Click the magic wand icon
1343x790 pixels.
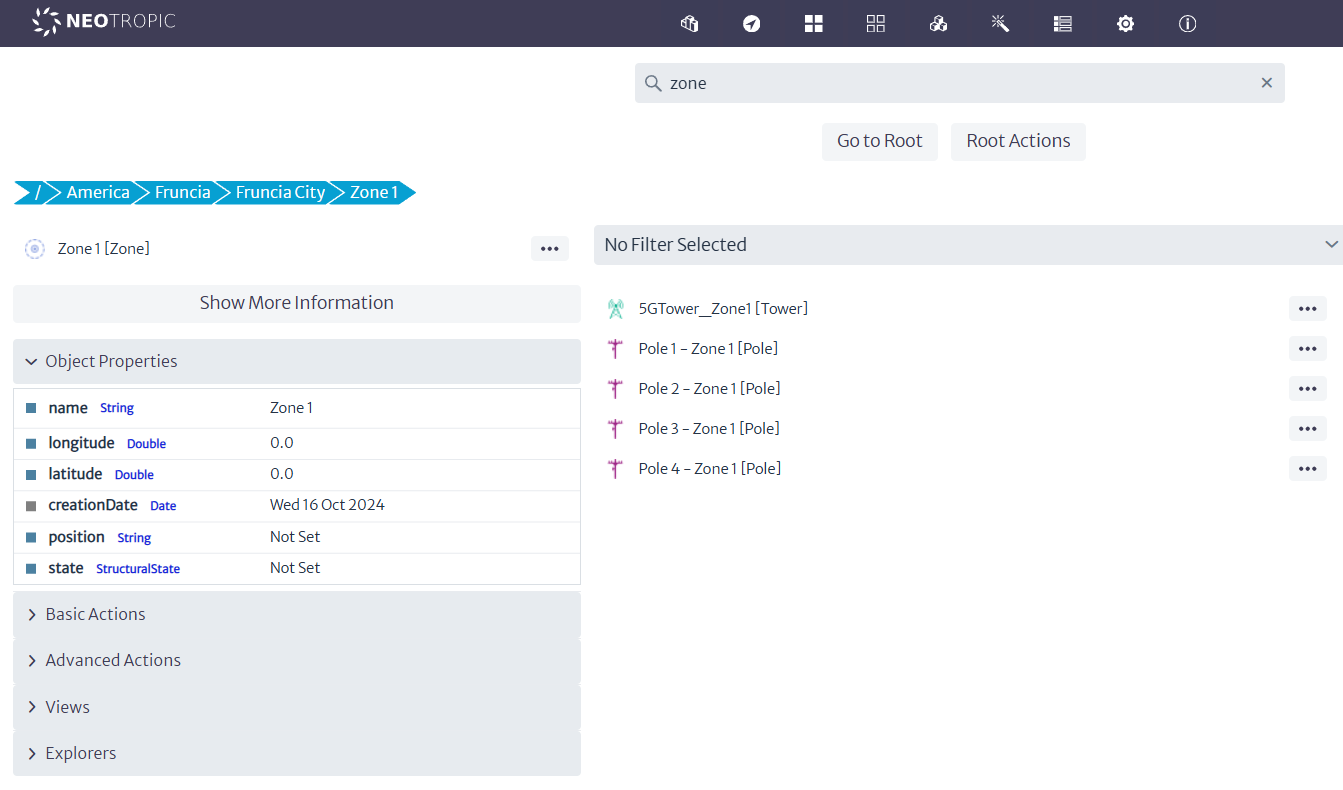[1000, 24]
